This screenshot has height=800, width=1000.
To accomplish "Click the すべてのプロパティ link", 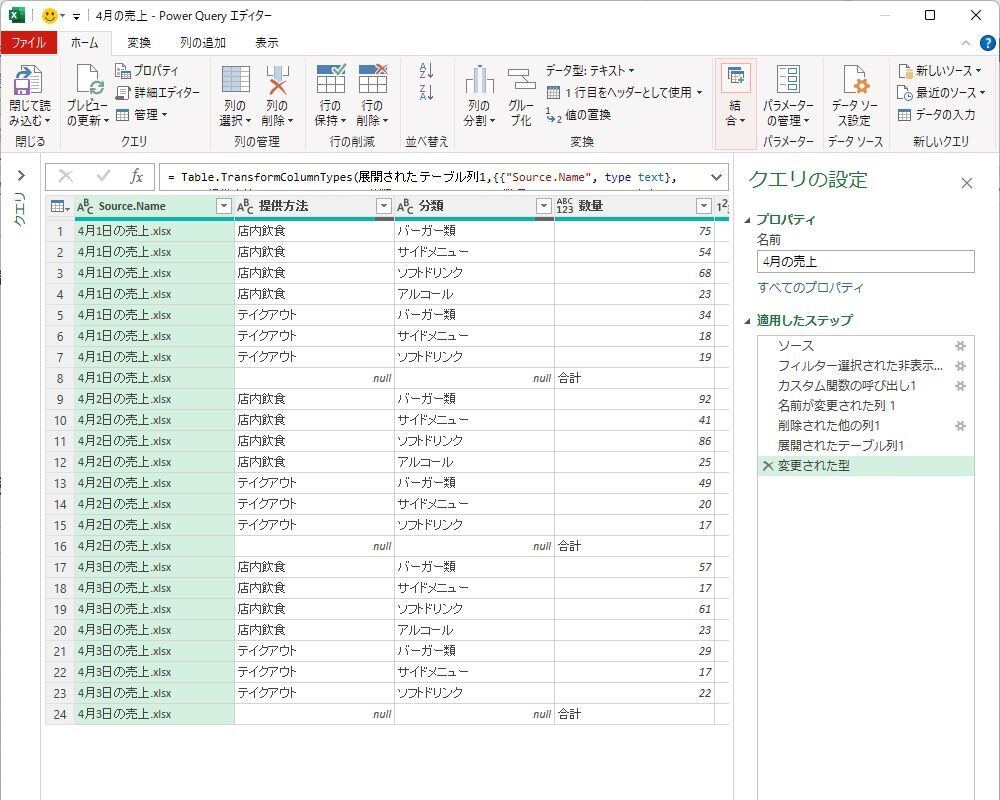I will click(810, 288).
